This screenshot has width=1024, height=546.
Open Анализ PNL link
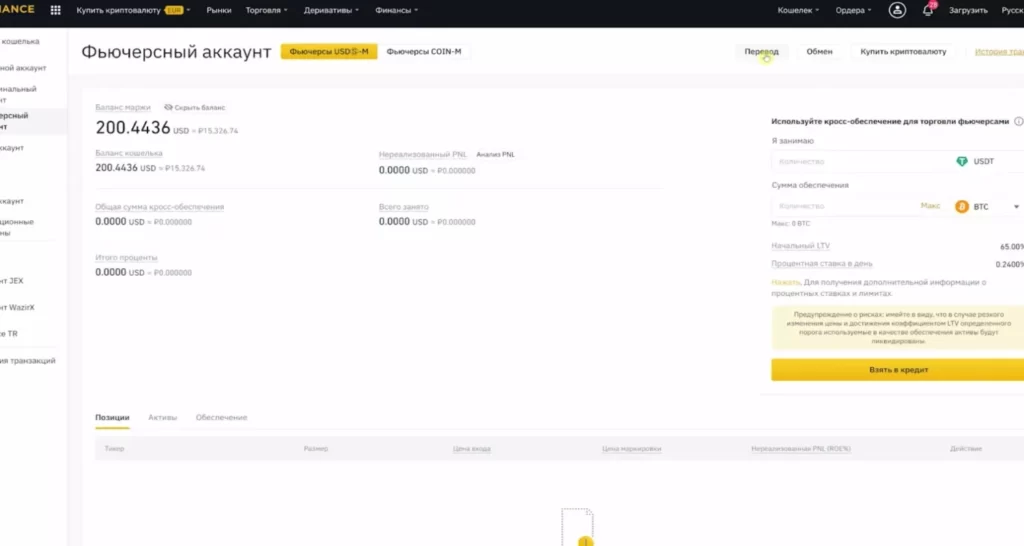click(x=495, y=155)
